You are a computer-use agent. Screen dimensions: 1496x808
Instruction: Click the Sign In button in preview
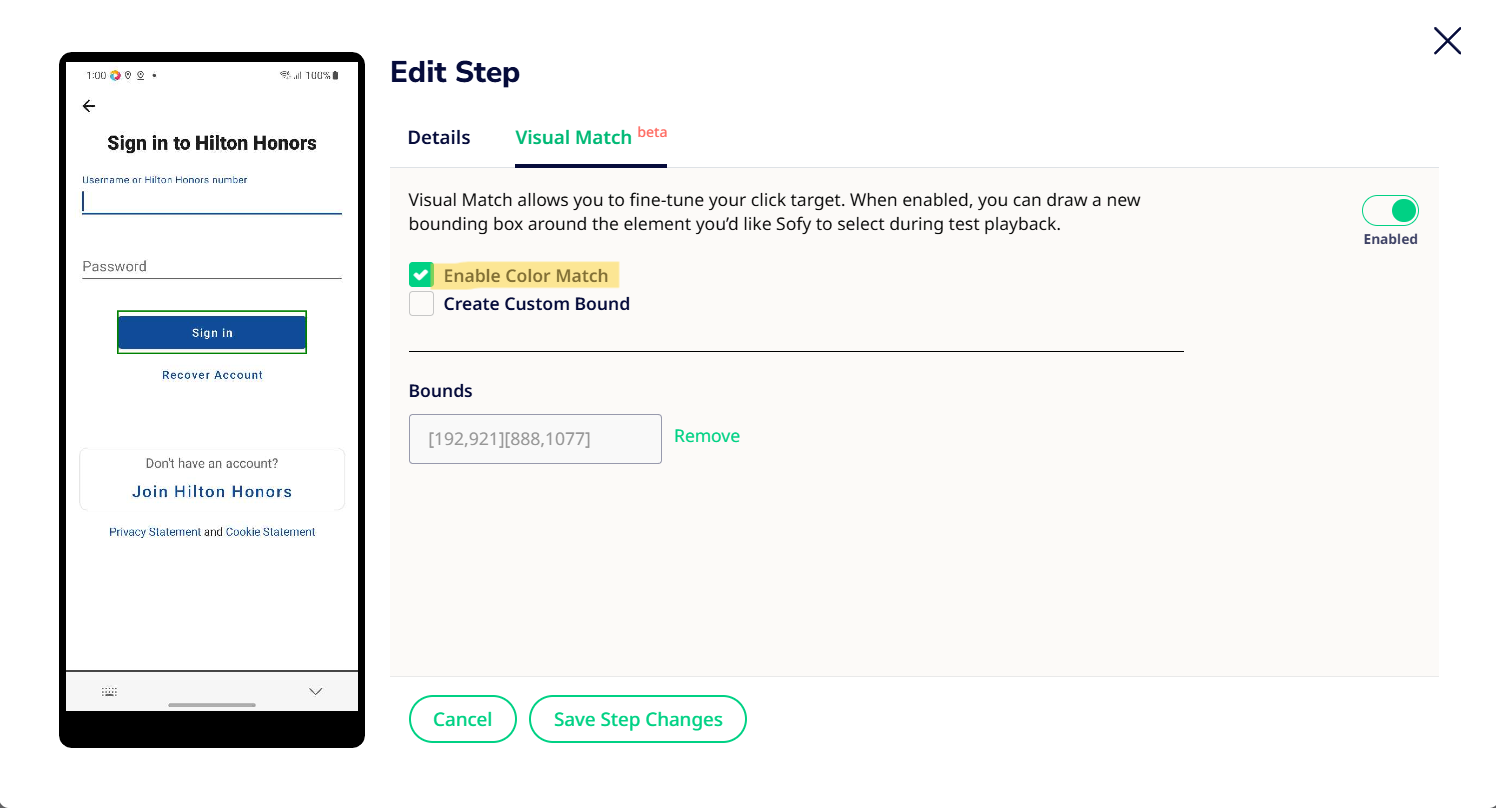(x=212, y=333)
